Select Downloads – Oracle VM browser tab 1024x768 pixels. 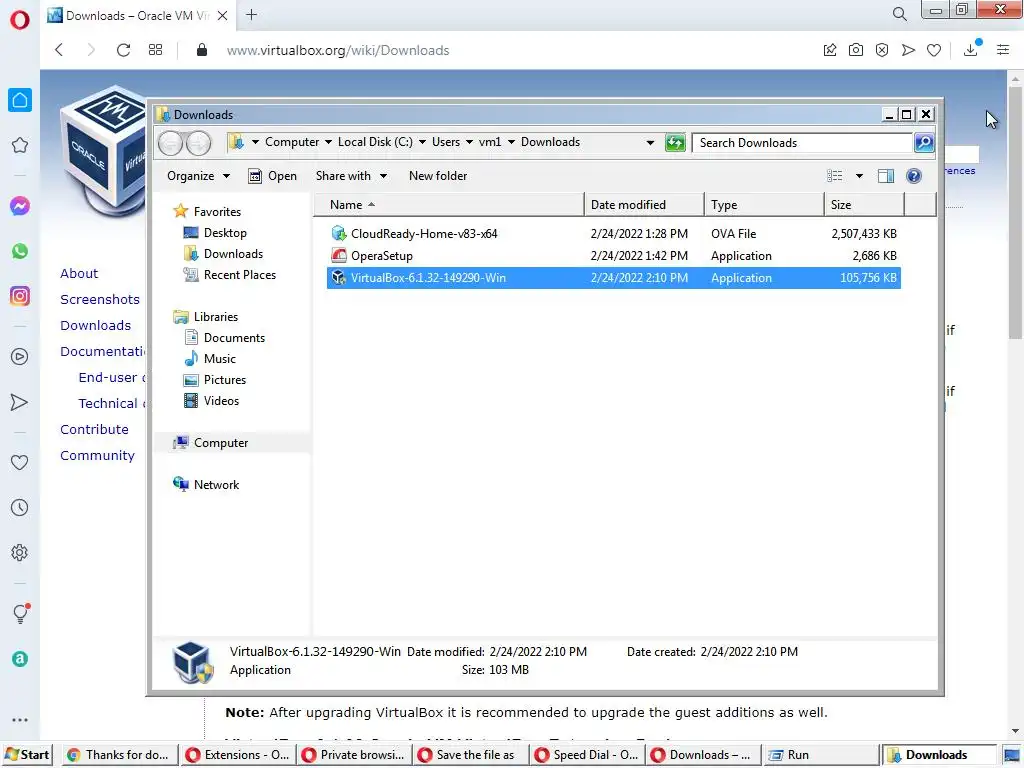[137, 16]
